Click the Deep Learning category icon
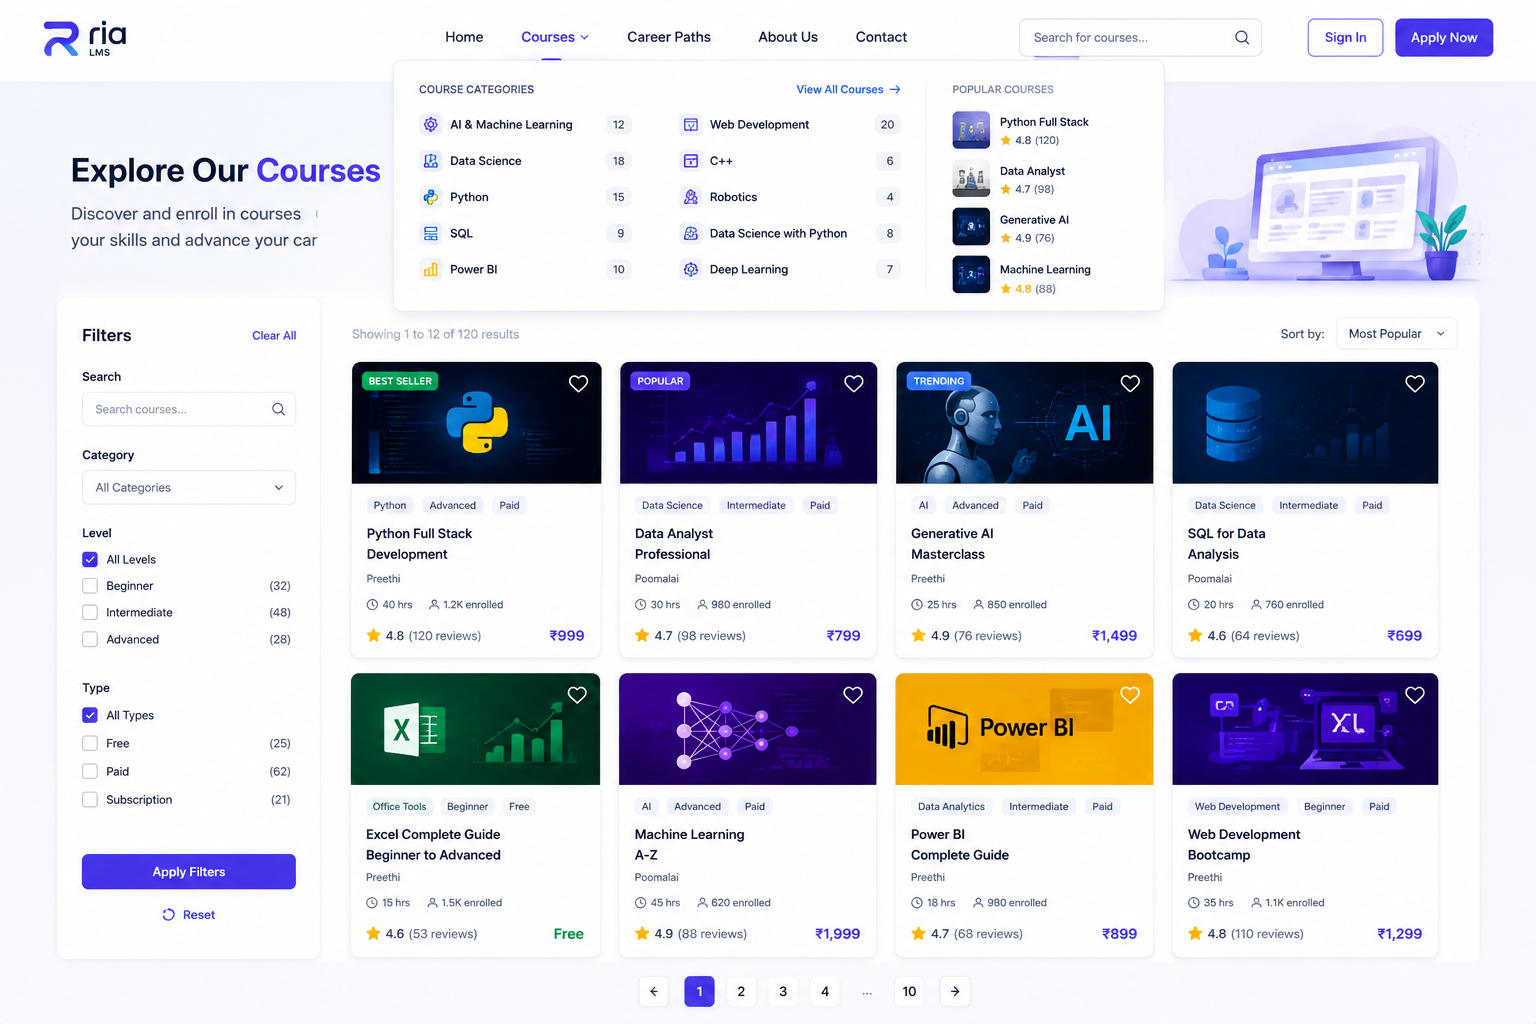 (691, 269)
